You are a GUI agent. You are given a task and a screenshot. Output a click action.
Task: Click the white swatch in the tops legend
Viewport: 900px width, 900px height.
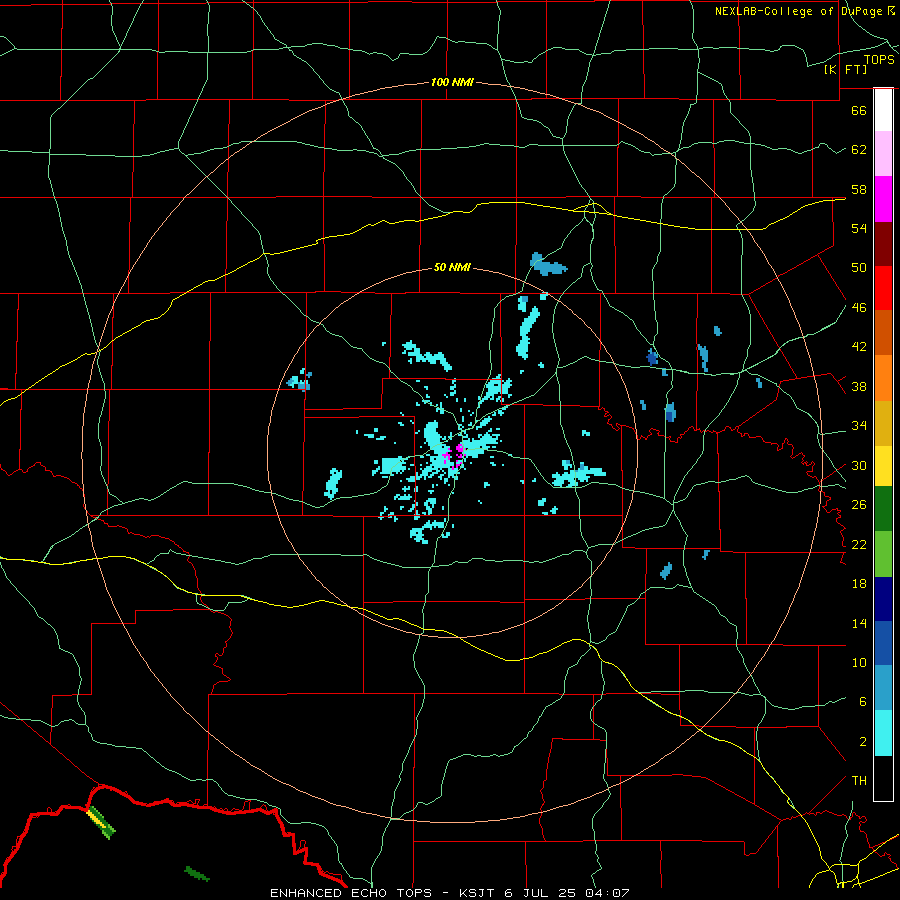(x=883, y=110)
